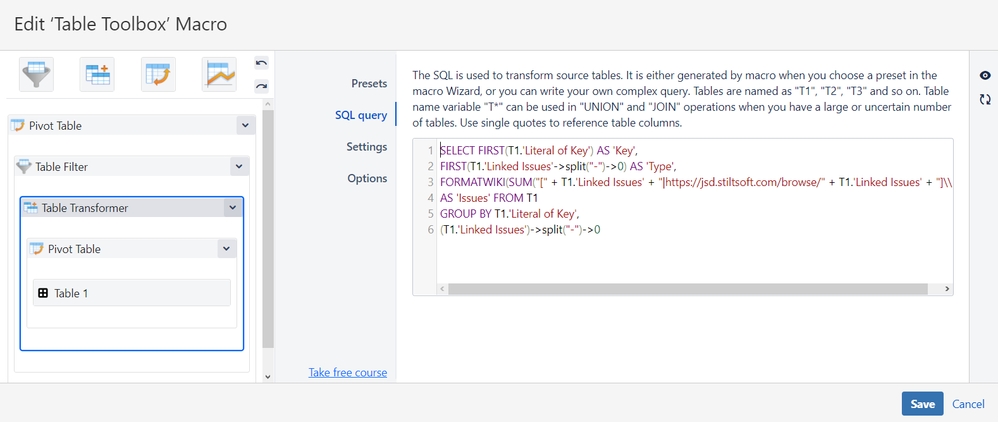The height and width of the screenshot is (422, 998).
Task: Click left arrow of SQL editor scrollbar
Action: click(x=442, y=289)
